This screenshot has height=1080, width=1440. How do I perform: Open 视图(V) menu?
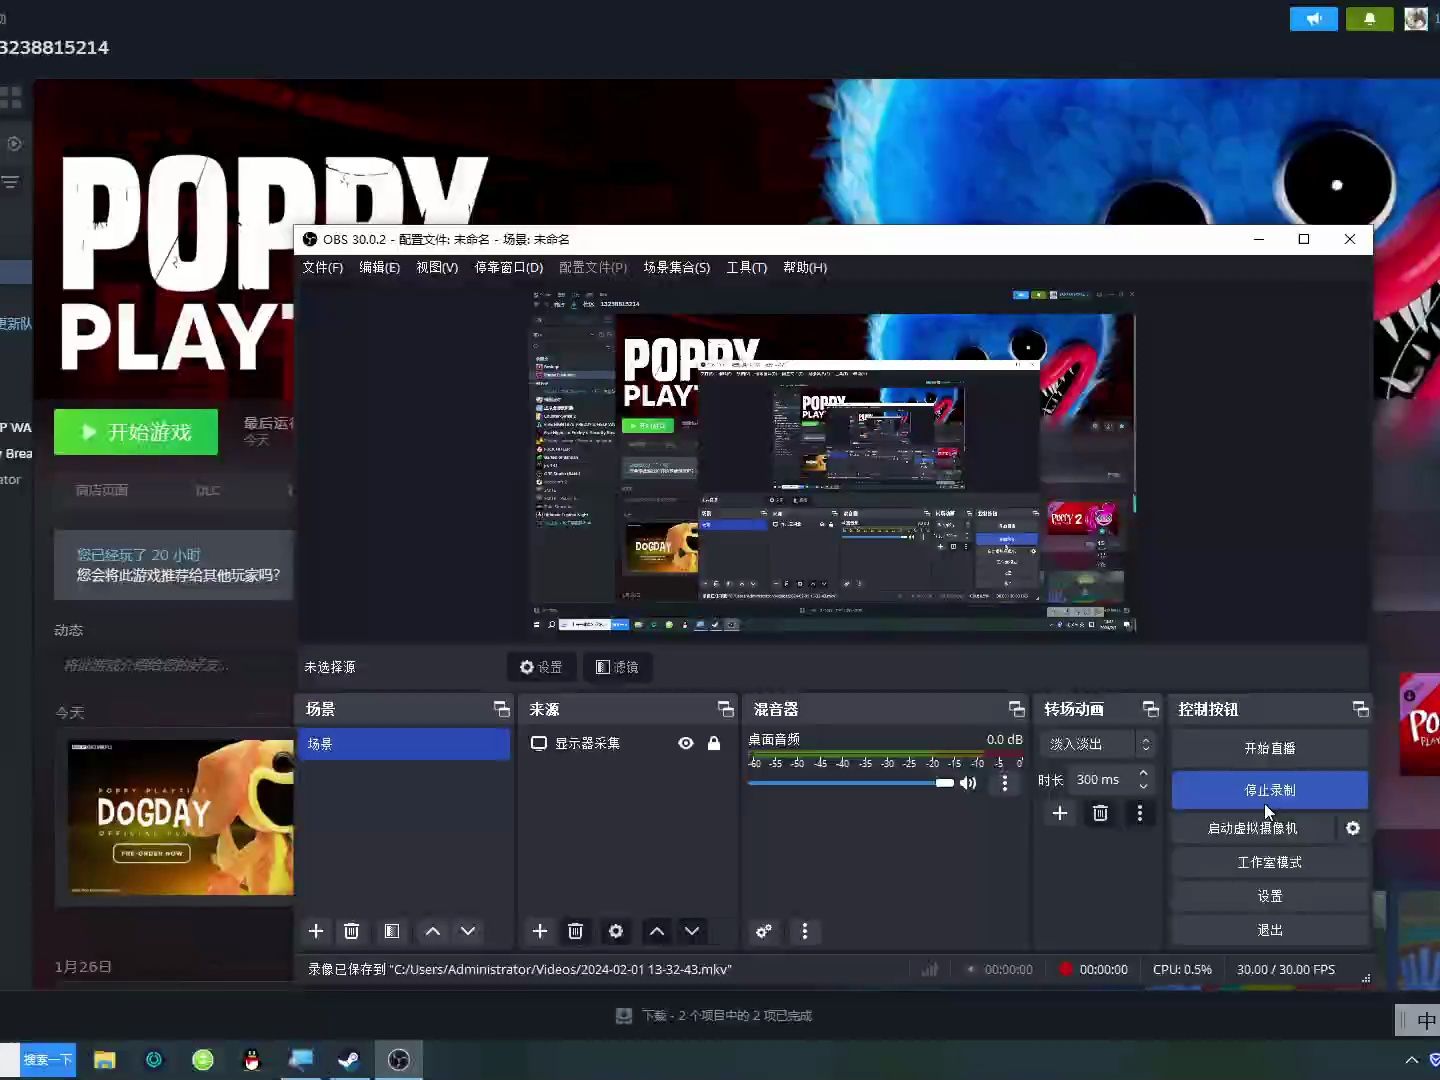pos(437,267)
